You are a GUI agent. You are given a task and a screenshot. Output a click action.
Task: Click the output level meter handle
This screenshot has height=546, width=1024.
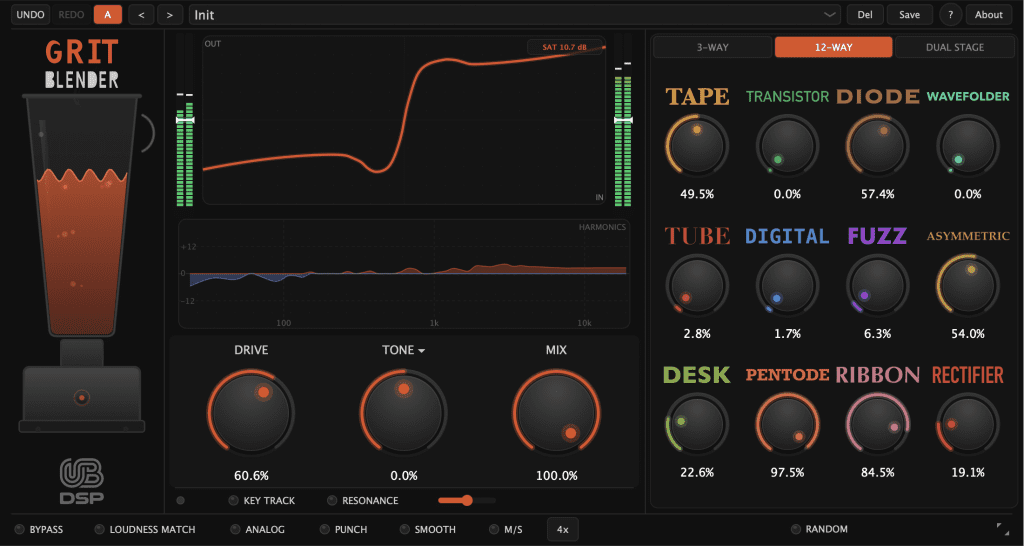(x=623, y=120)
